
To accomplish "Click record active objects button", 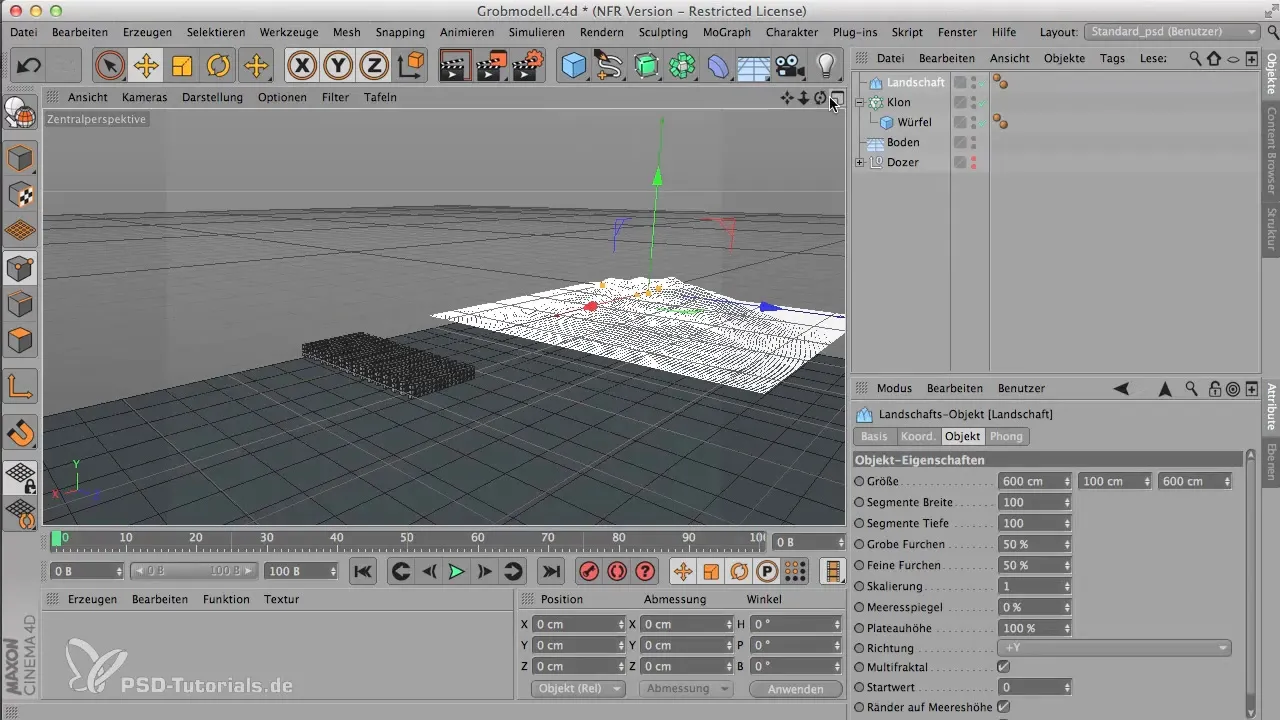I will [589, 571].
